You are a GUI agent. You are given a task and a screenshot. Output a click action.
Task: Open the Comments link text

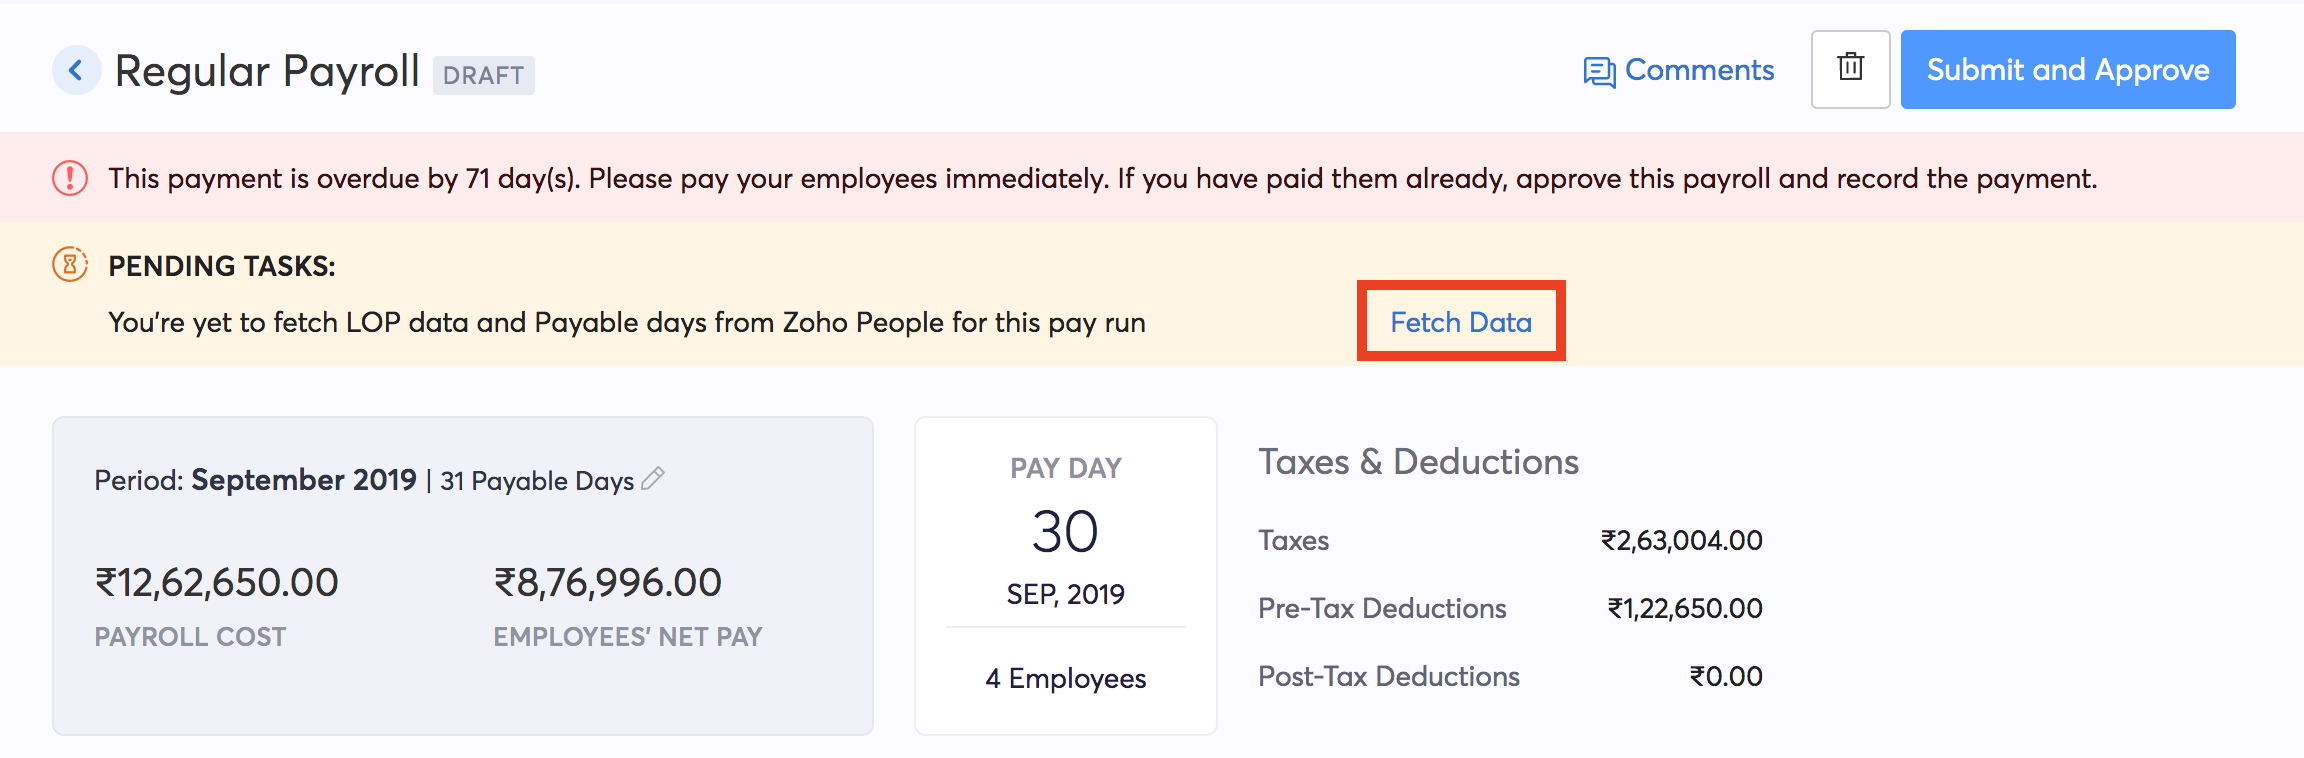point(1699,70)
